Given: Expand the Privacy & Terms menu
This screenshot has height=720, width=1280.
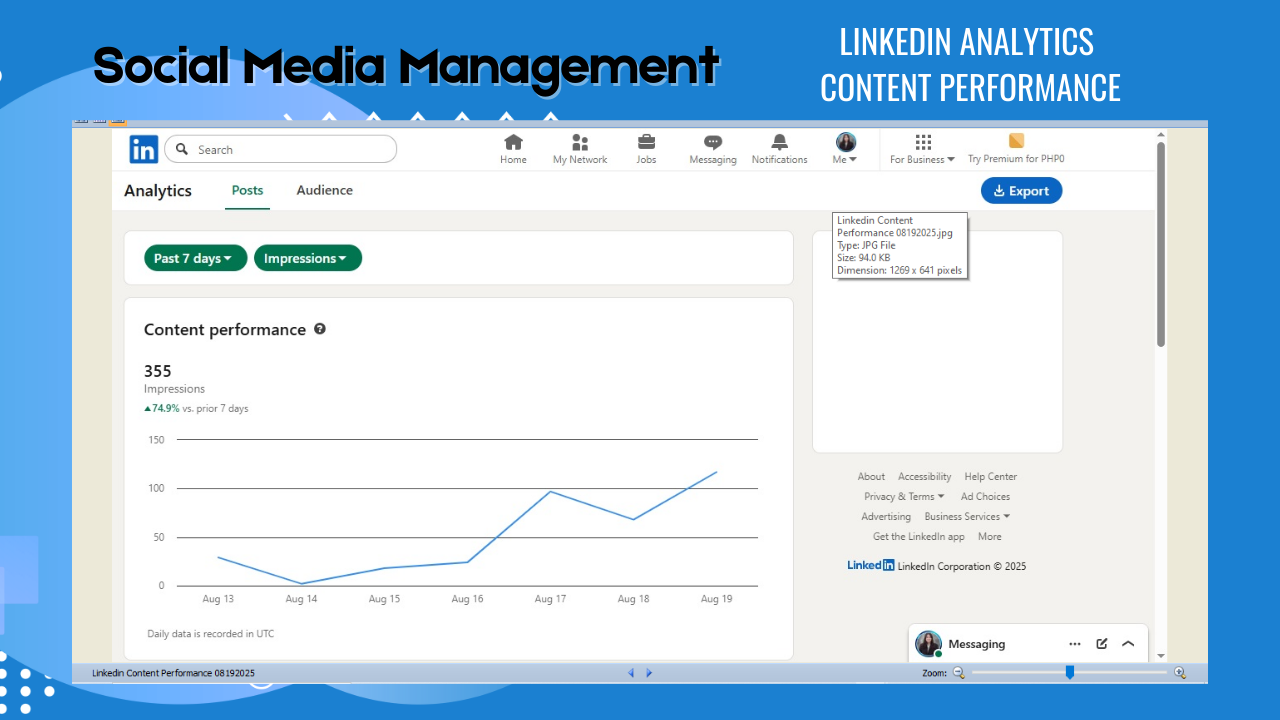Looking at the screenshot, I should (905, 497).
